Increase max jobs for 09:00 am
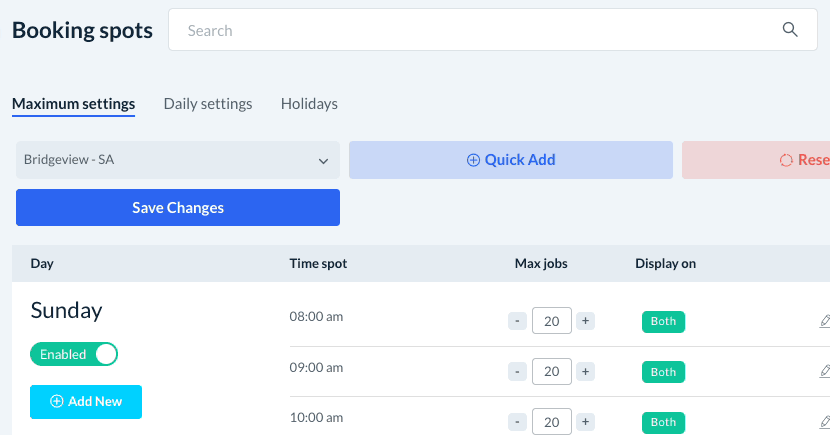Image resolution: width=830 pixels, height=435 pixels. point(586,371)
